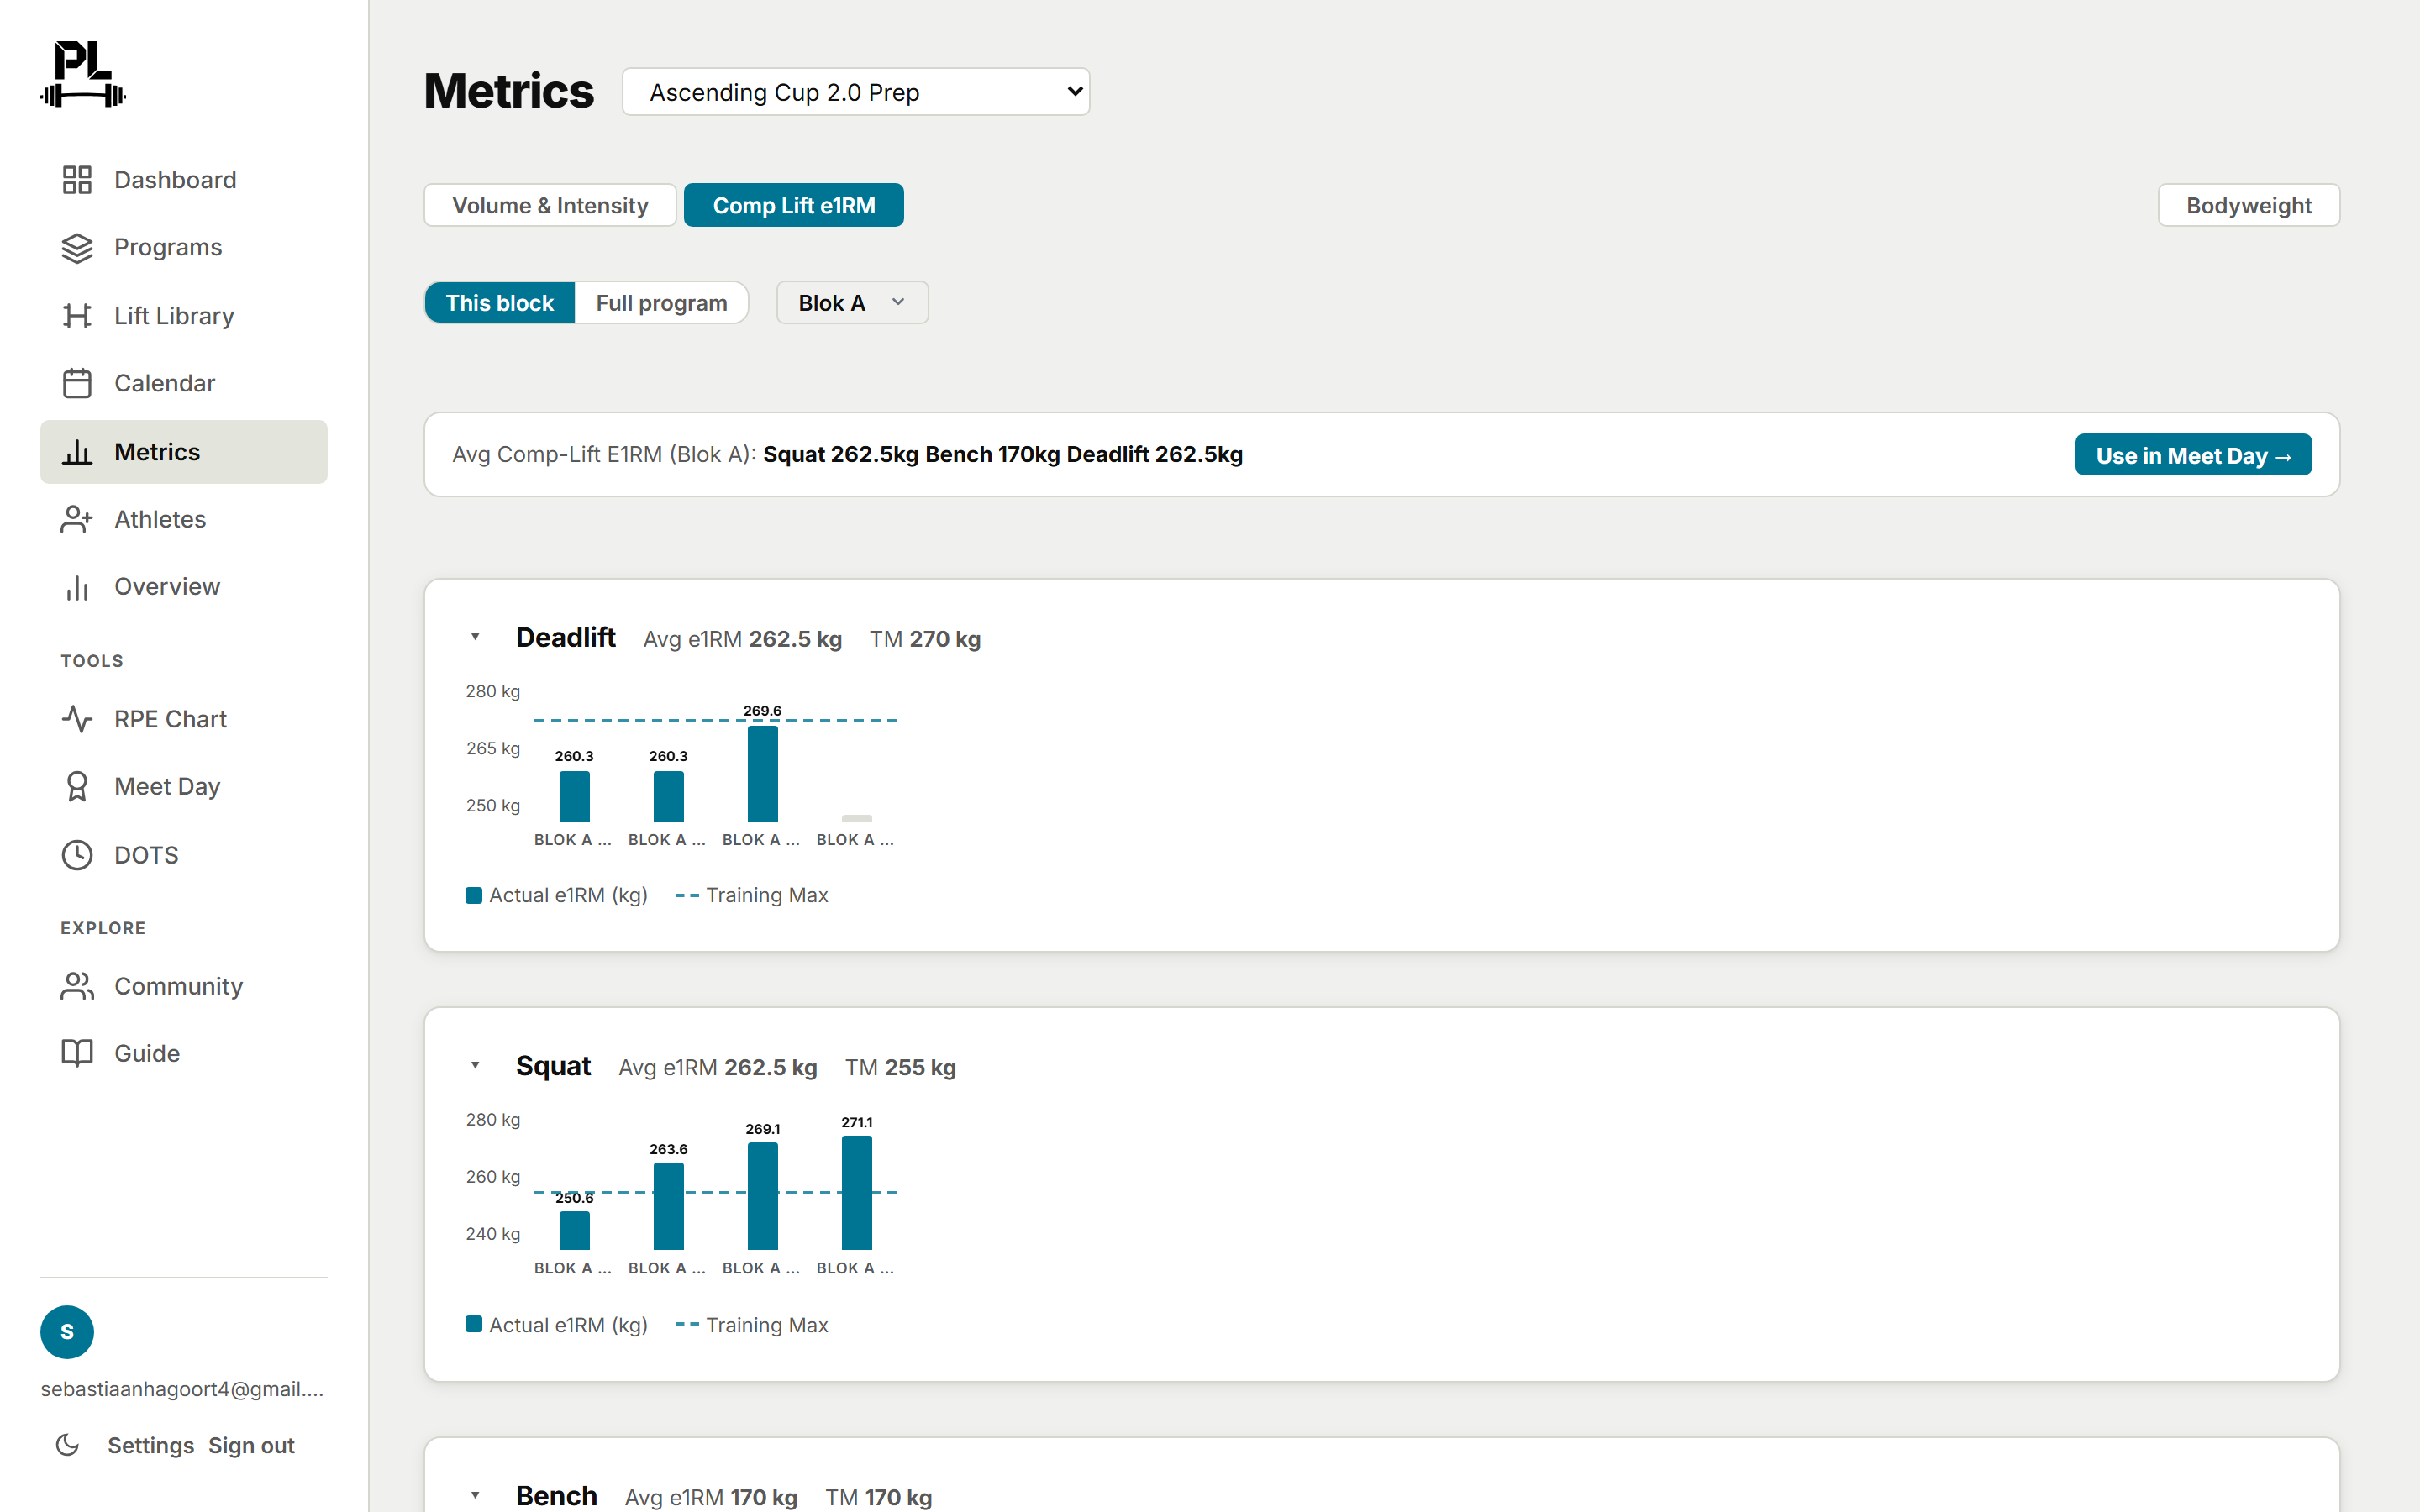Open the Bodyweight tab
Screen dimensions: 2420x1512
(2248, 205)
